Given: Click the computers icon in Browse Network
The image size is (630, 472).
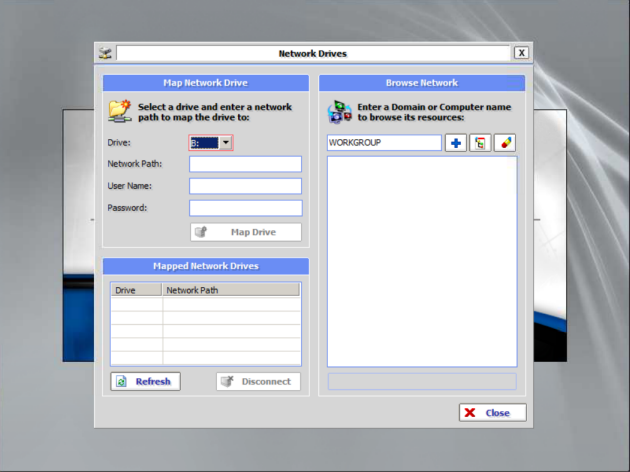Looking at the screenshot, I should tap(340, 112).
